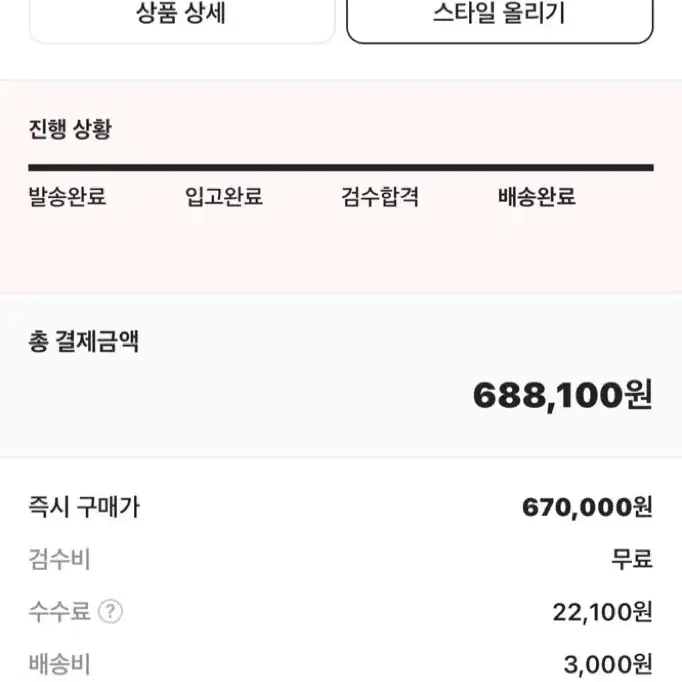This screenshot has width=682, height=682.
Task: Click the black progress bar
Action: tap(341, 168)
